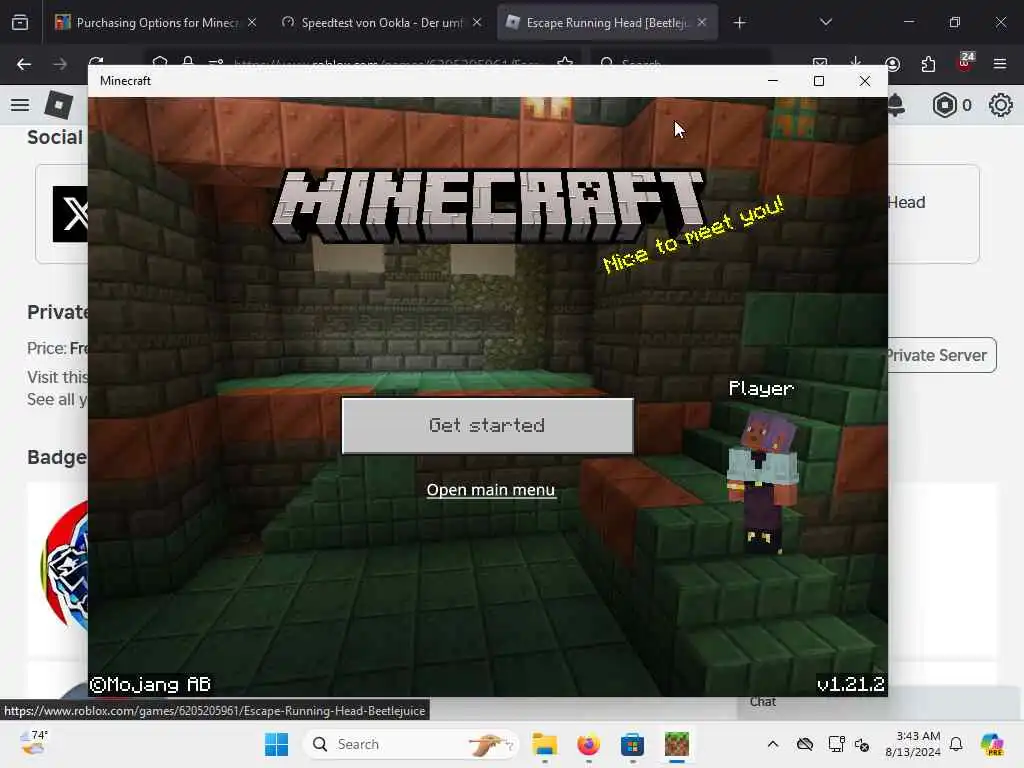1024x768 pixels.
Task: Go forward to next page
Action: [60, 64]
